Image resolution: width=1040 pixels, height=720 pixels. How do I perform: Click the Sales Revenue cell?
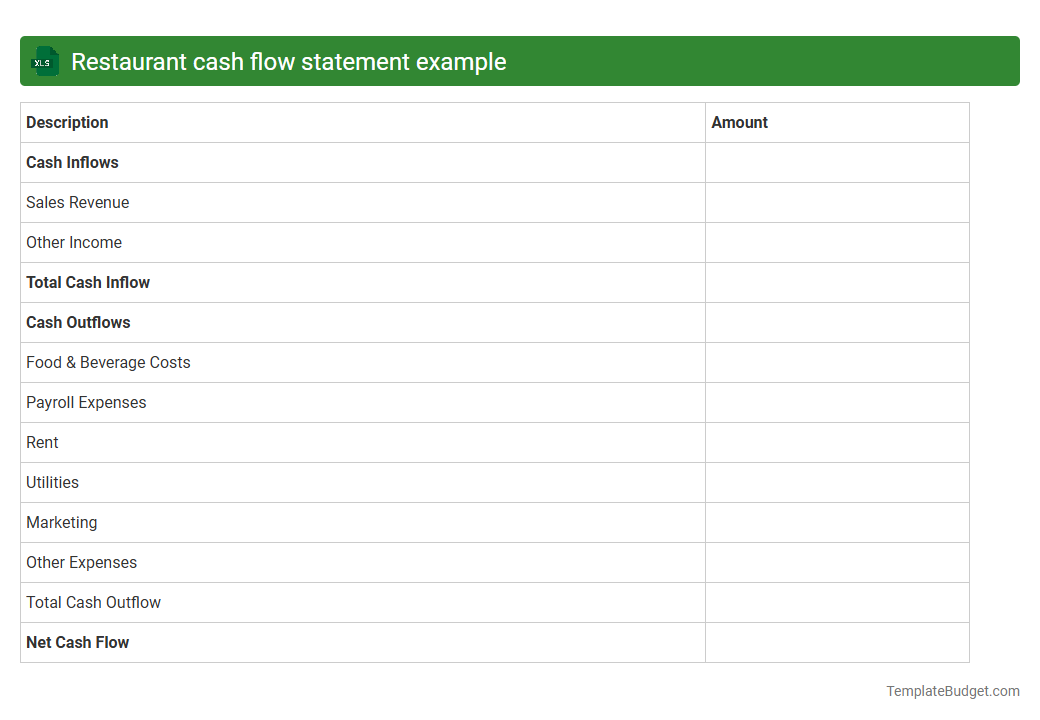tap(77, 202)
